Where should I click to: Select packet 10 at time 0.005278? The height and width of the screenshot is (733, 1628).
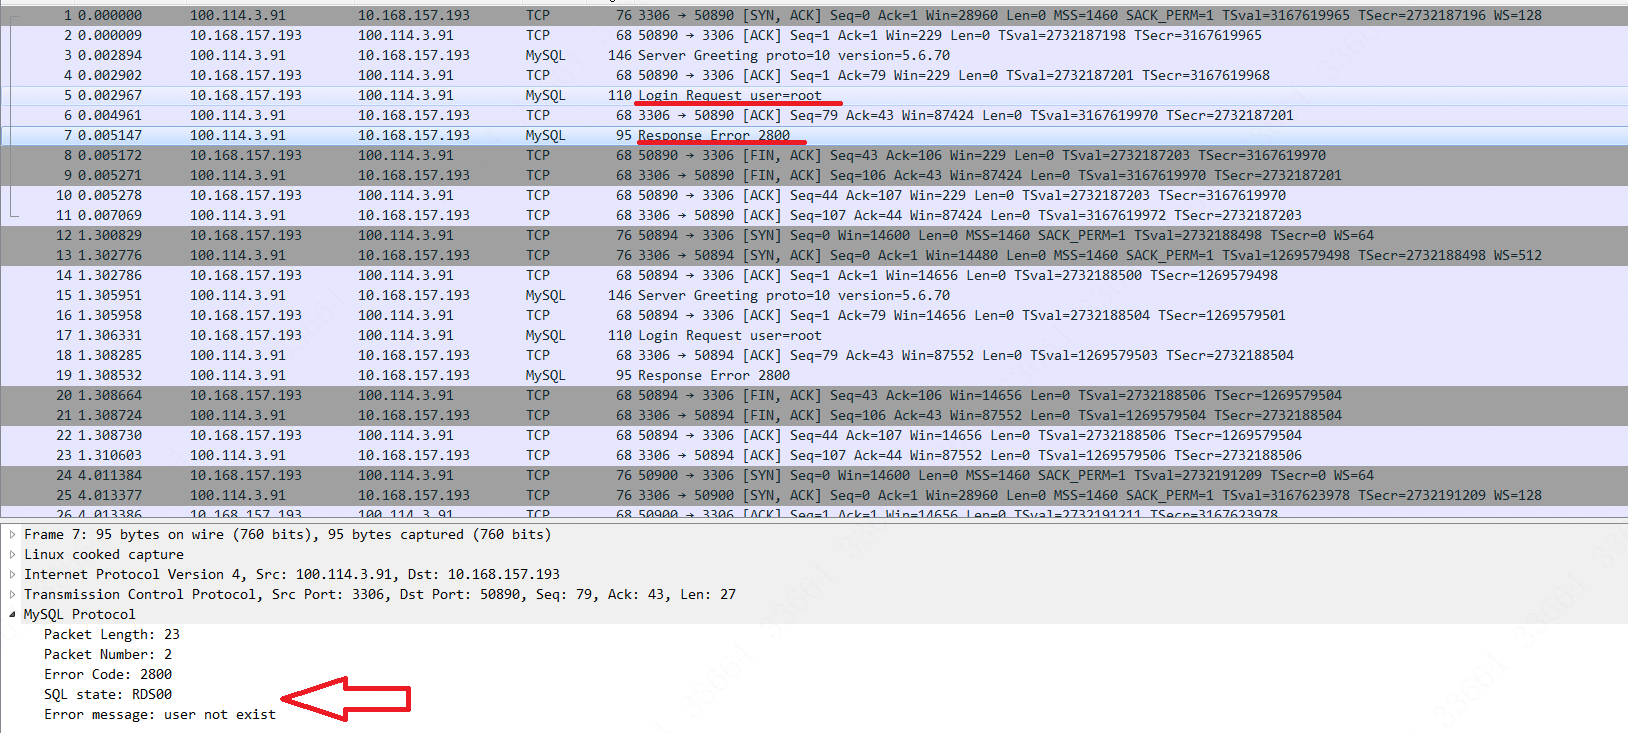click(814, 195)
